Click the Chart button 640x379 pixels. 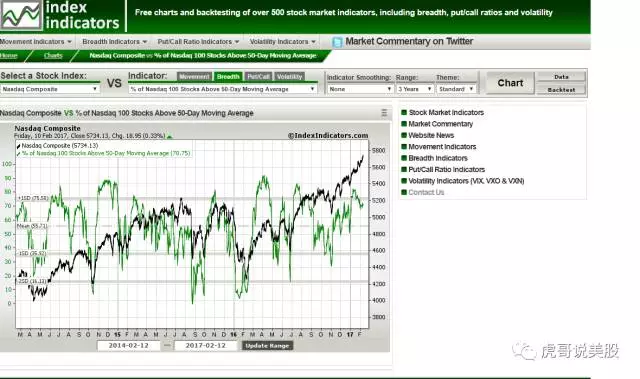coord(510,83)
